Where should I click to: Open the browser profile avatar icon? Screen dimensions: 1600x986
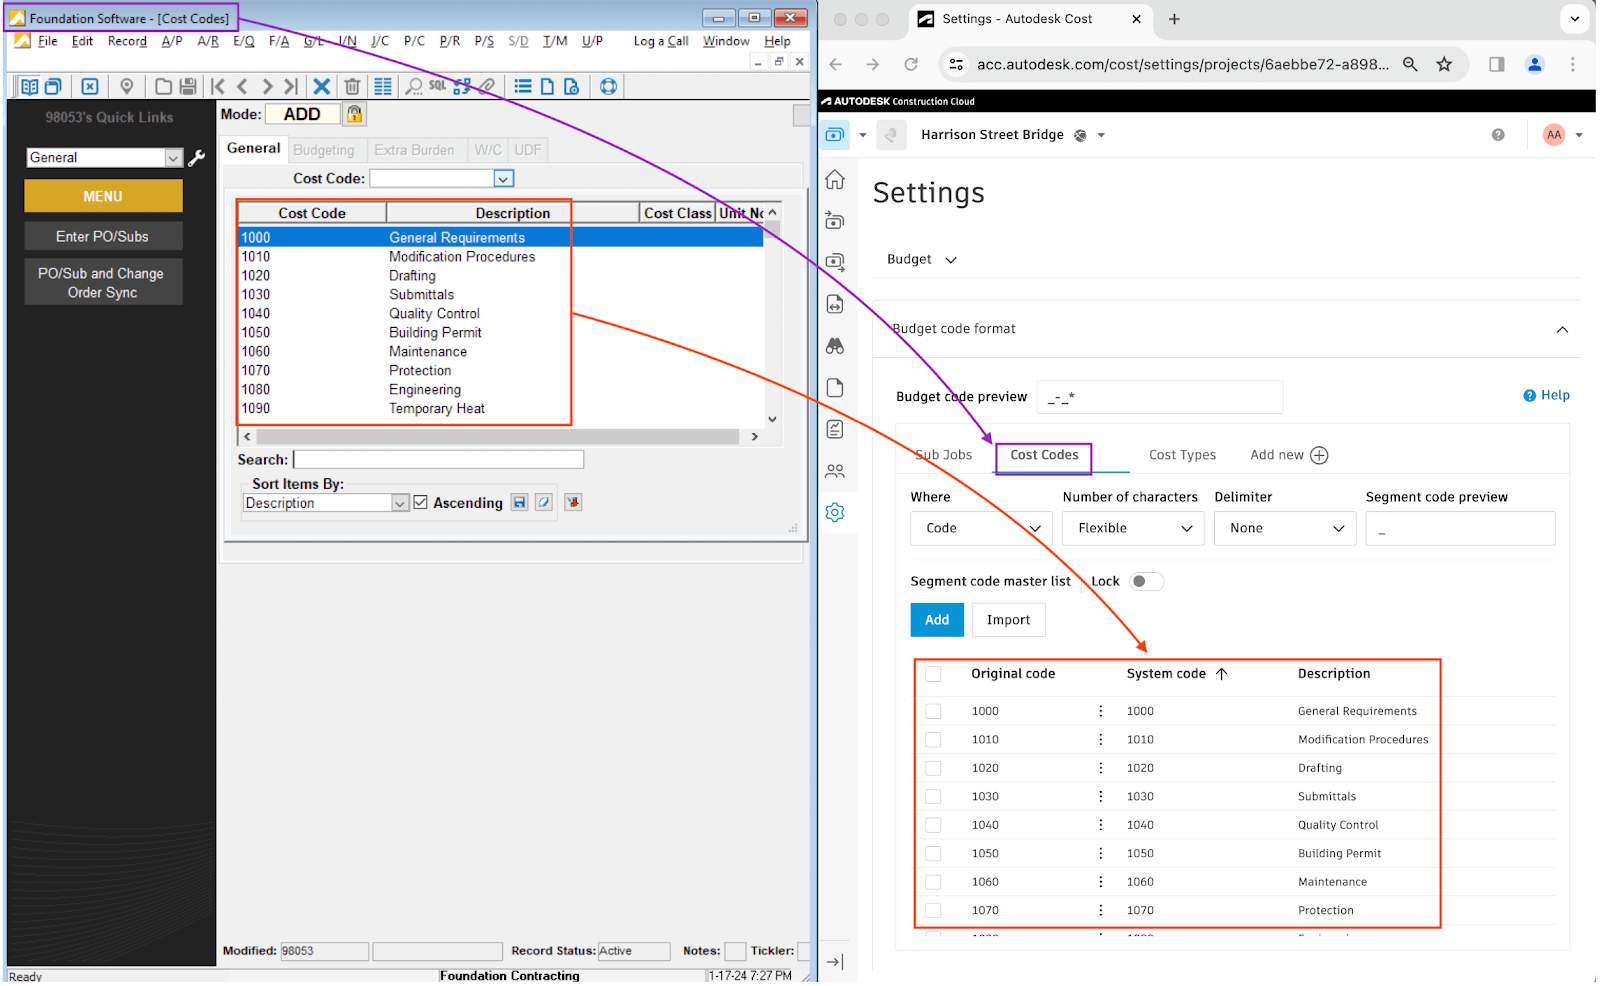pos(1534,64)
